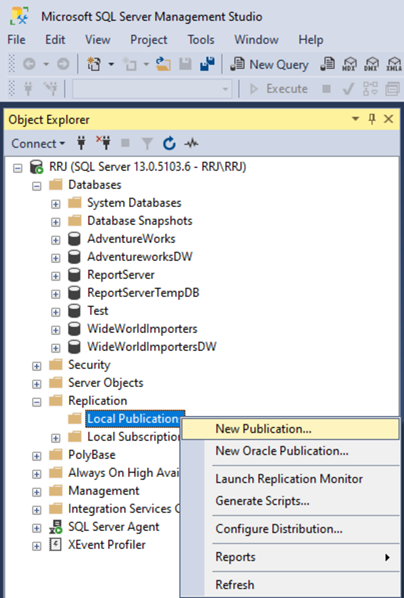This screenshot has width=404, height=598.
Task: Click the Cancel Executing Query stop icon
Action: [x=326, y=89]
